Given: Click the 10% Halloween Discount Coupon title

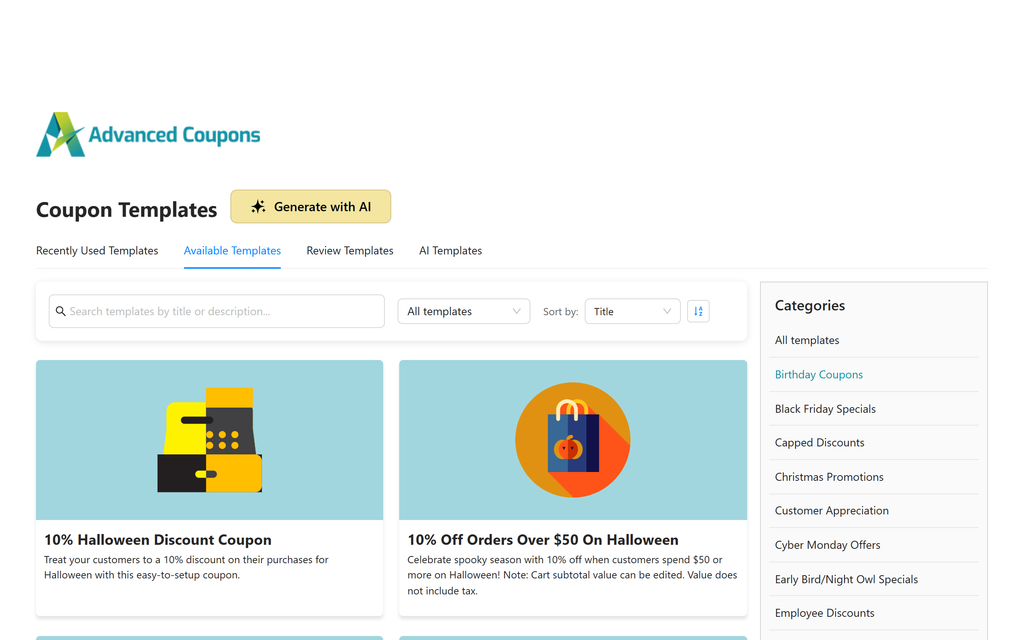Looking at the screenshot, I should (158, 540).
